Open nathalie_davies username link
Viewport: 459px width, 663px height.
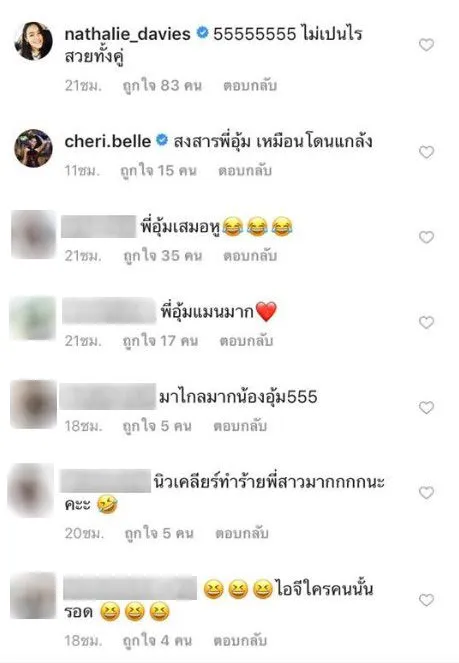(127, 34)
